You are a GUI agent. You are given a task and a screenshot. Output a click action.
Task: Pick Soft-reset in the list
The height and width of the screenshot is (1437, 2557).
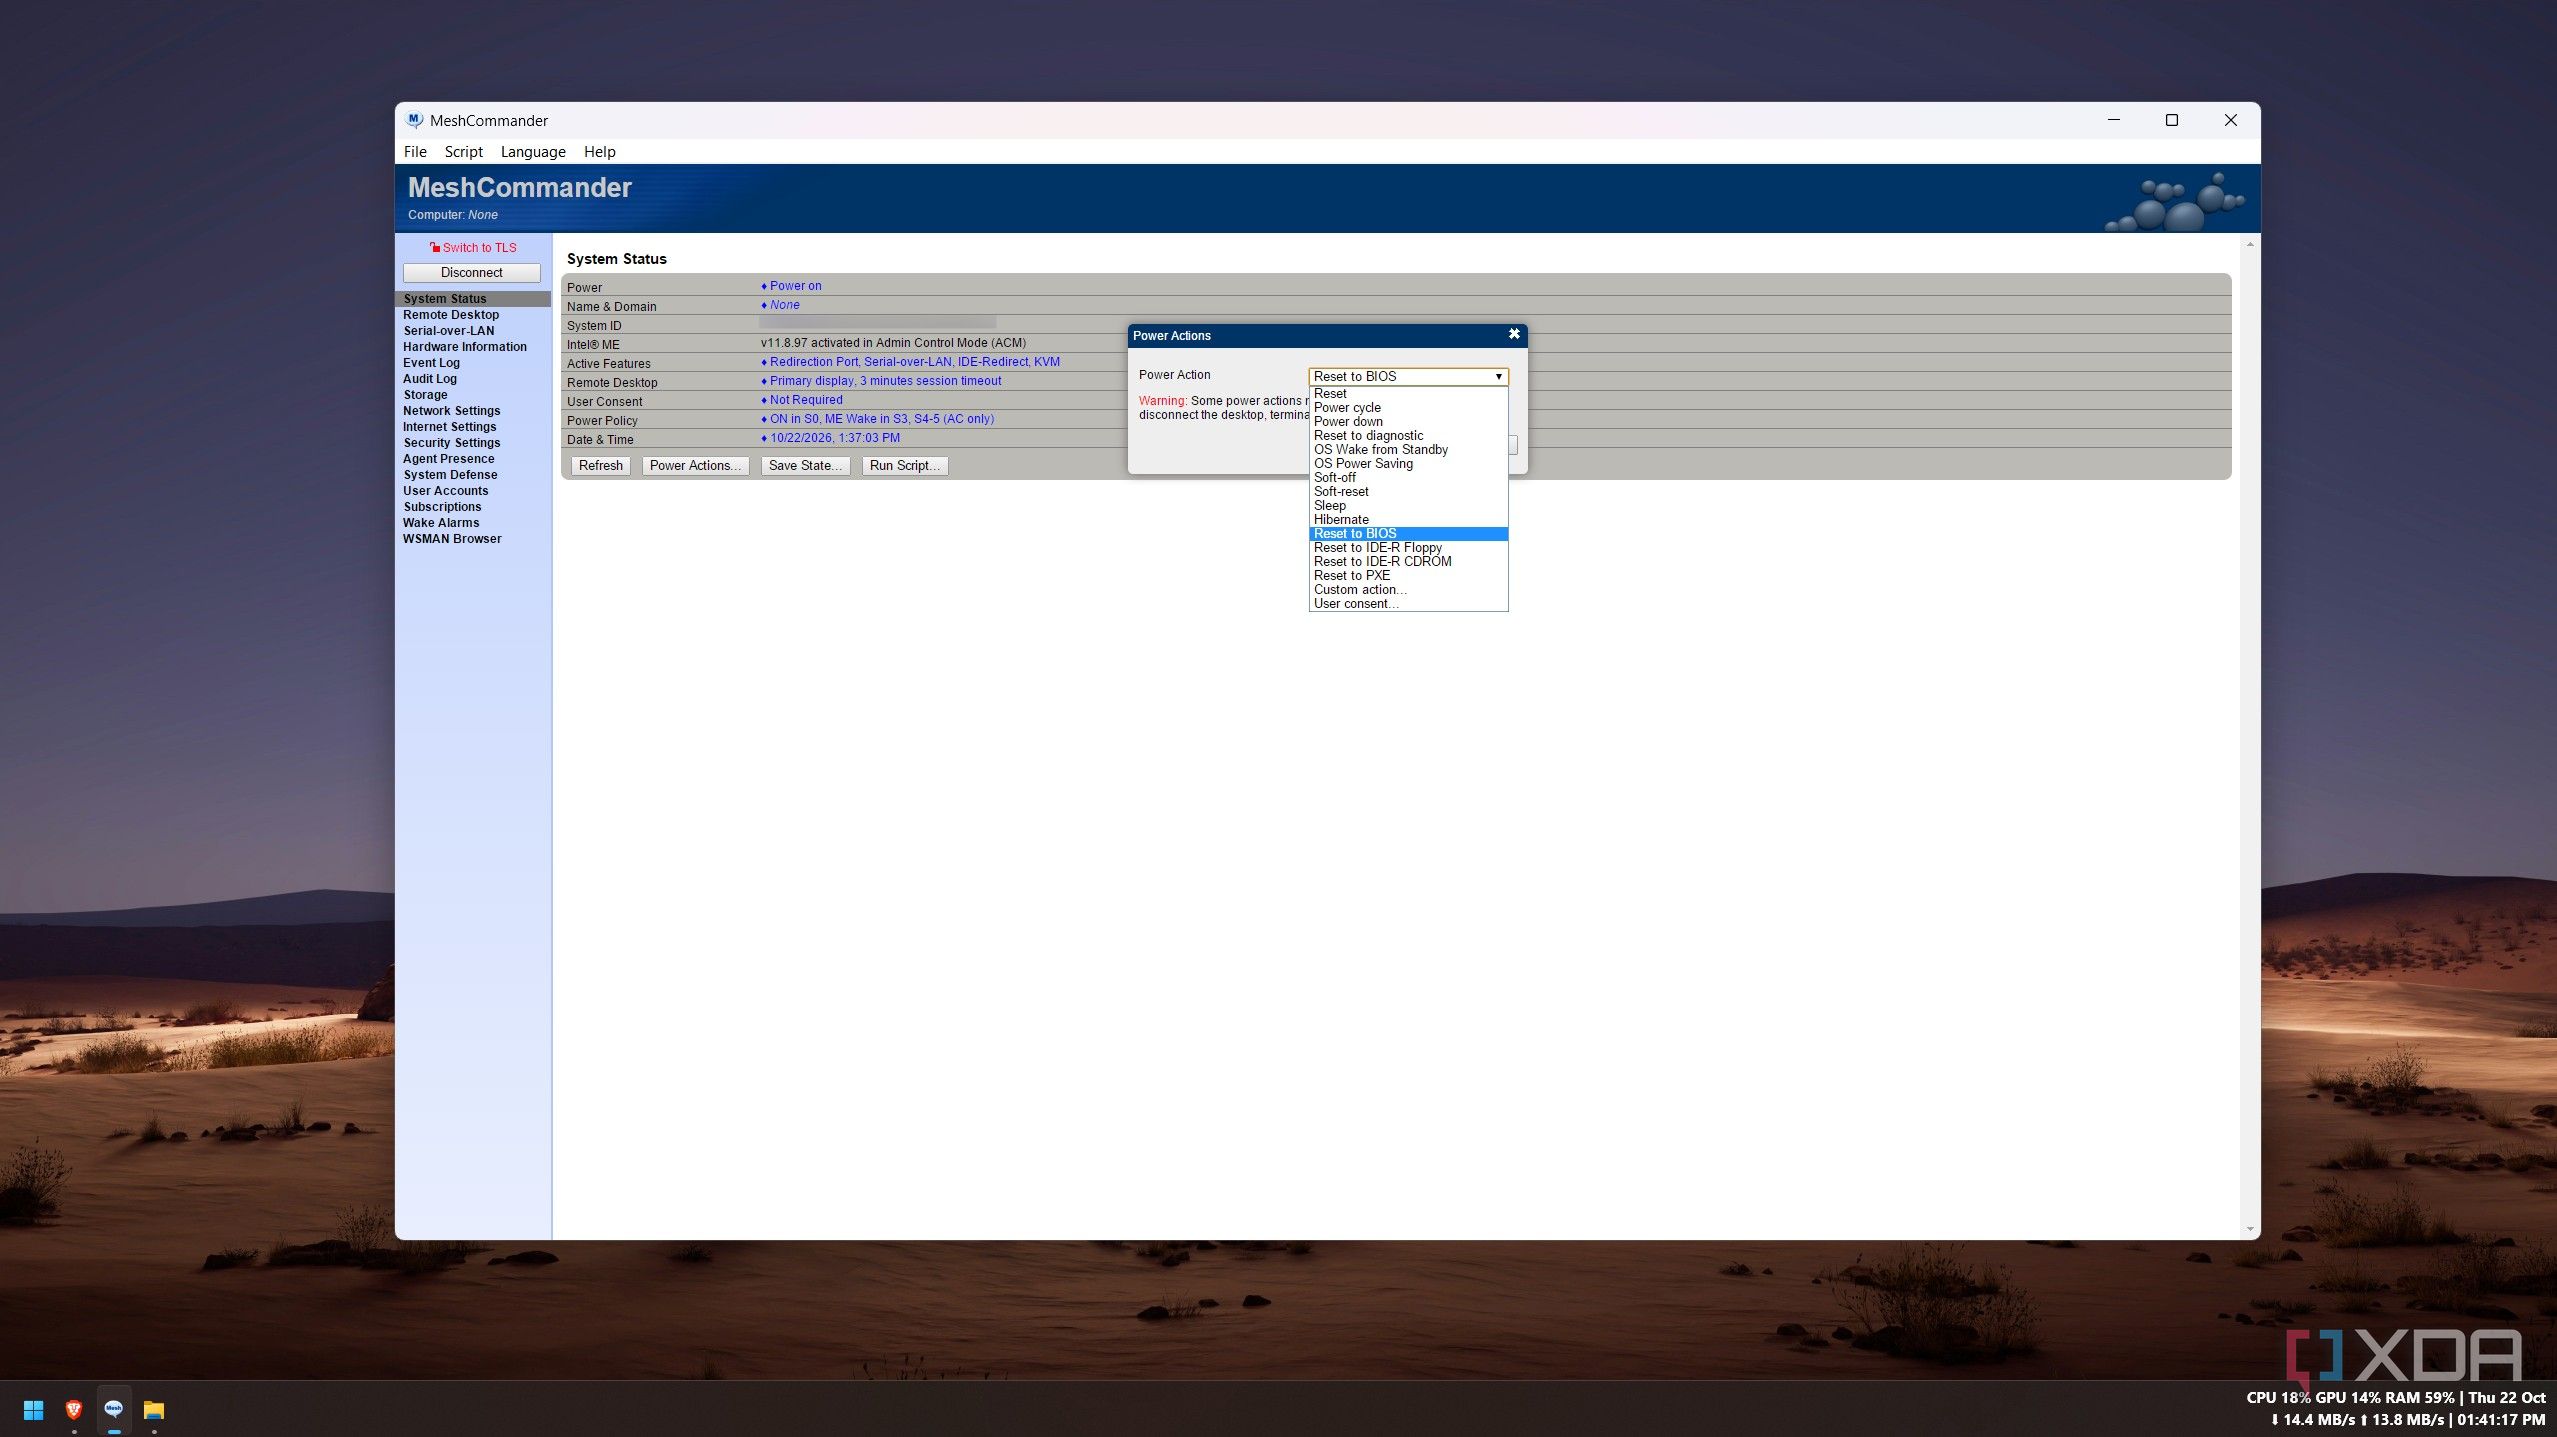(1407, 491)
